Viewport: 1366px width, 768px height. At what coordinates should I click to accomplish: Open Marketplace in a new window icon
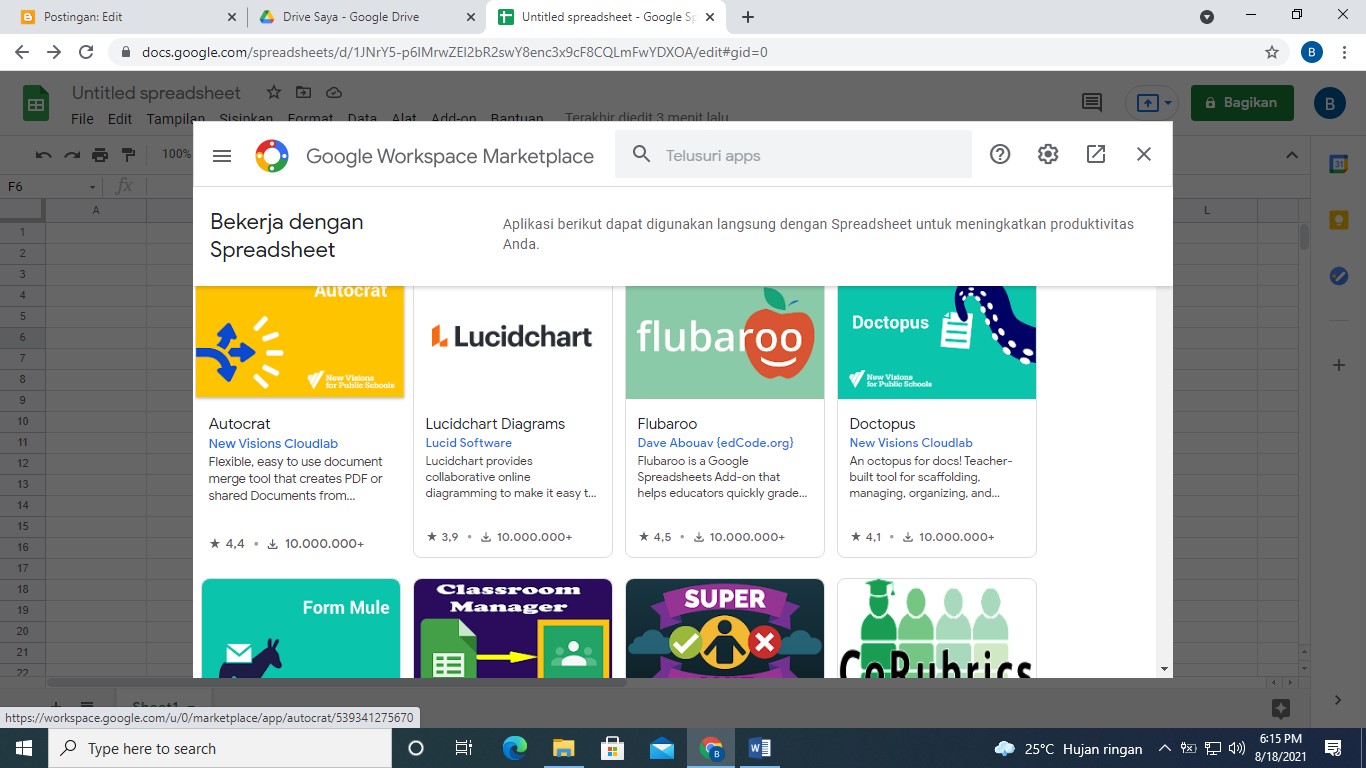tap(1095, 154)
